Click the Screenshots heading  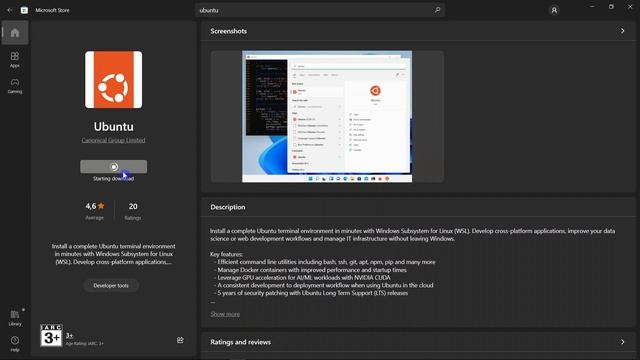(229, 31)
